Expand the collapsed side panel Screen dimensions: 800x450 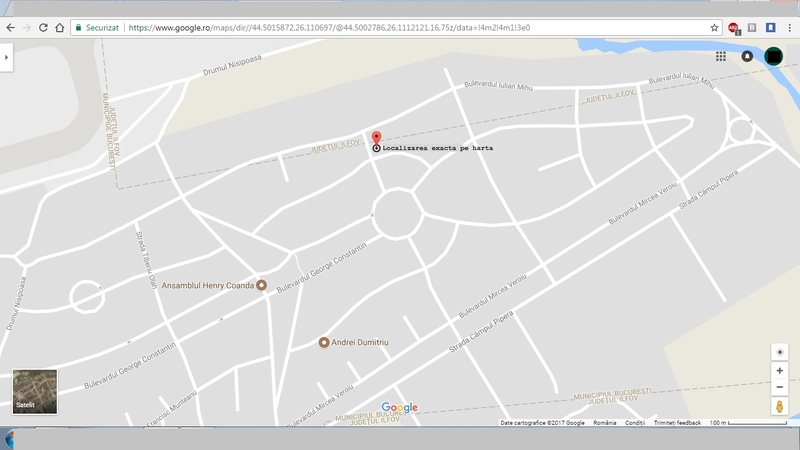pyautogui.click(x=6, y=58)
